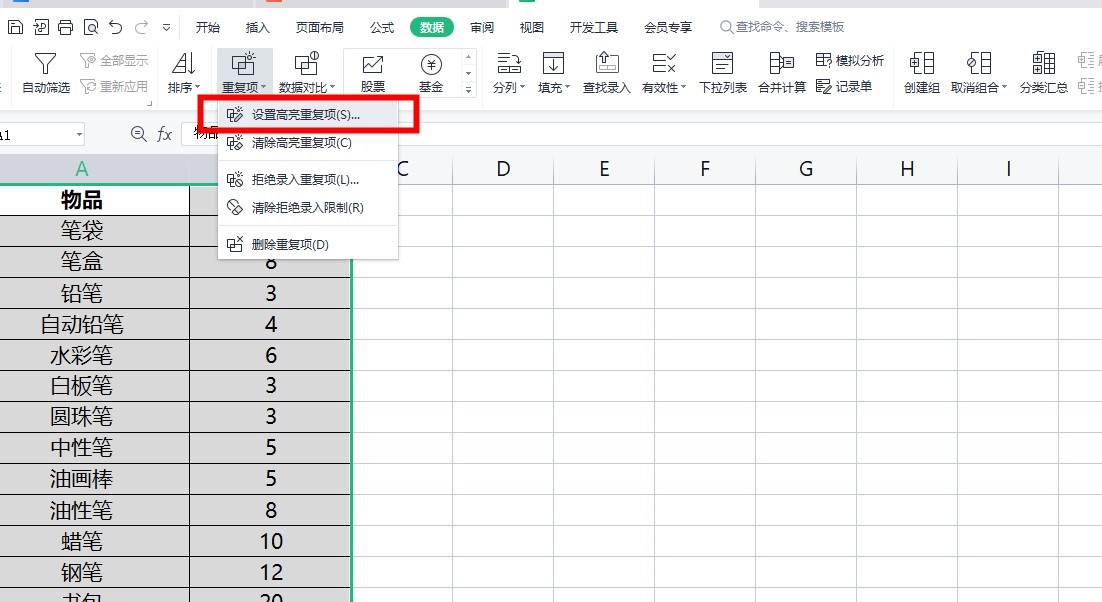This screenshot has width=1102, height=602.
Task: Choose 删除重复项 from the dropdown menu
Action: [x=290, y=244]
